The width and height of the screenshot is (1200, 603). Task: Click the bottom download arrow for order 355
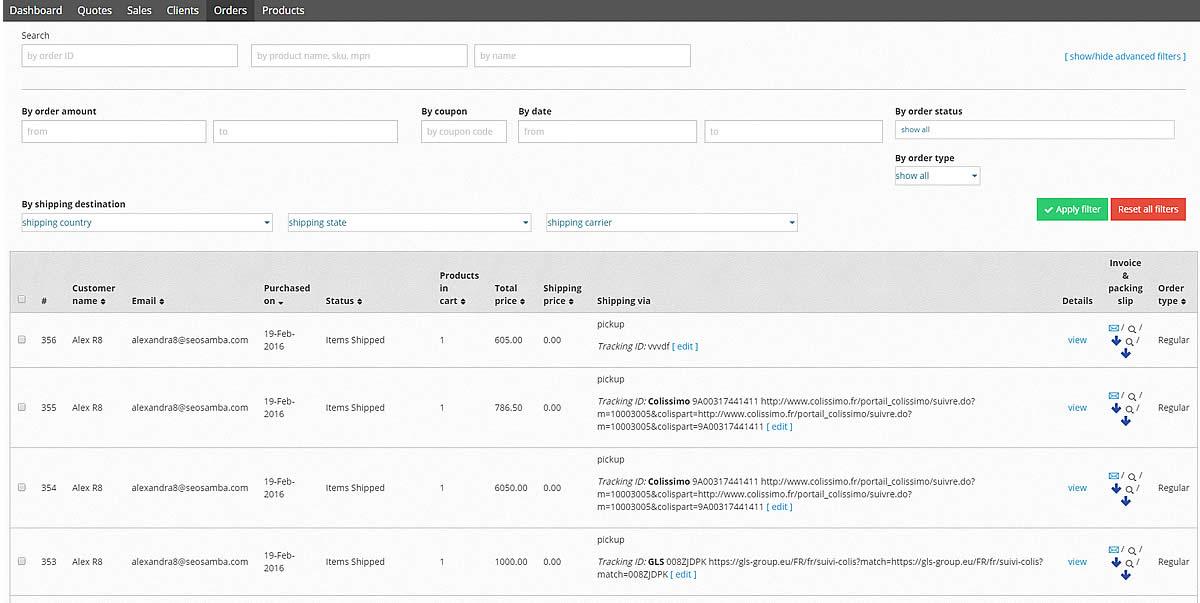click(1125, 421)
